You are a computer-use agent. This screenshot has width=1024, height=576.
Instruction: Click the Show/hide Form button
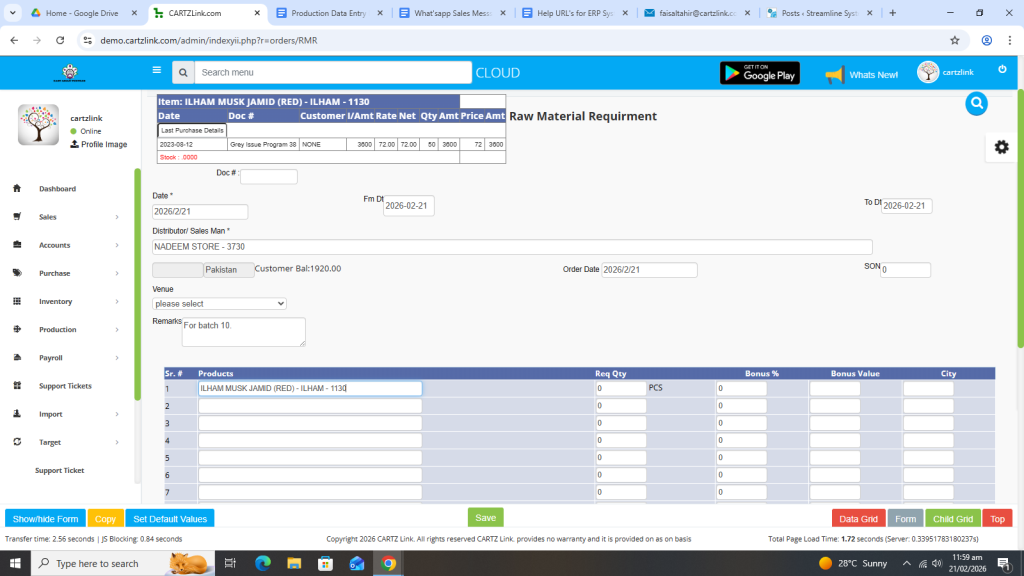[x=45, y=519]
